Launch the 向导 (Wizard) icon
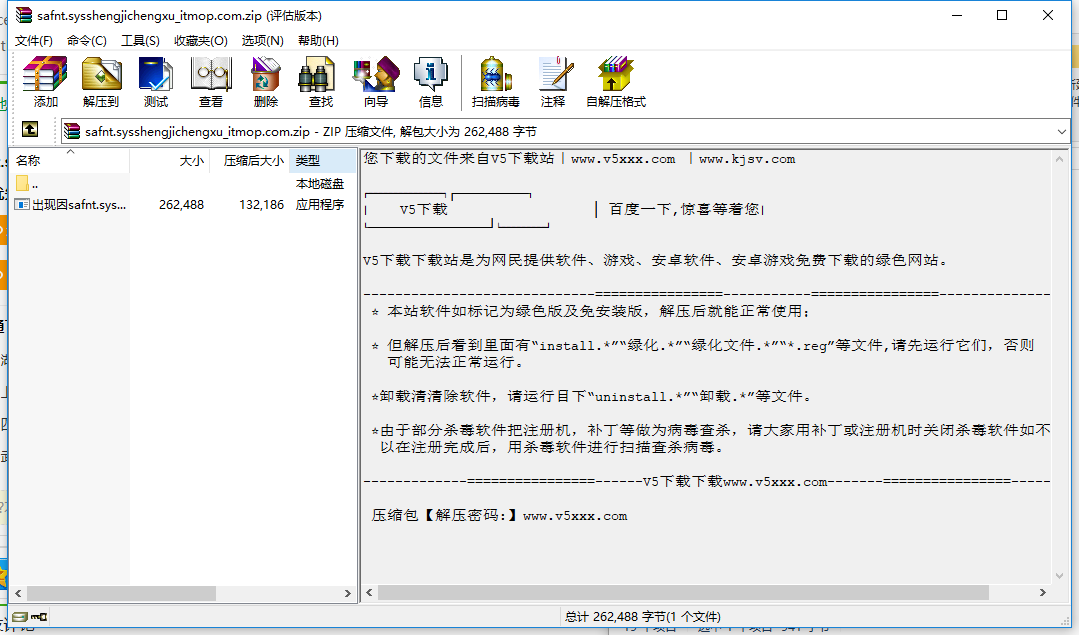 (375, 80)
